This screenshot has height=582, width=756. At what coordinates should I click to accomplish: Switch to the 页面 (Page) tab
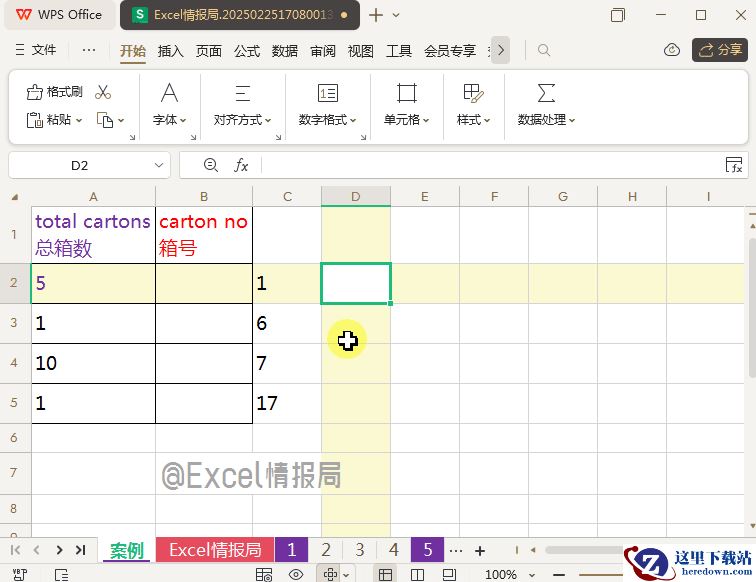[x=209, y=51]
